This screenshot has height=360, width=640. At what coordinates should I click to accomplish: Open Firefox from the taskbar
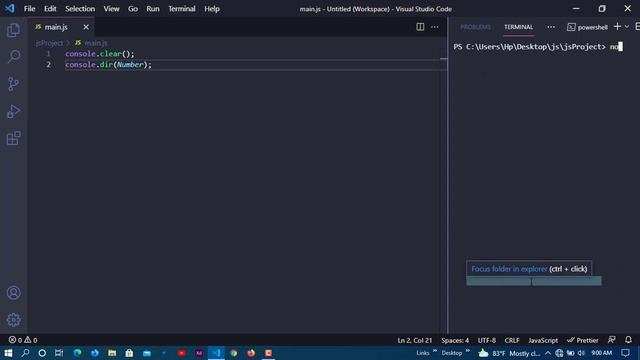251,353
